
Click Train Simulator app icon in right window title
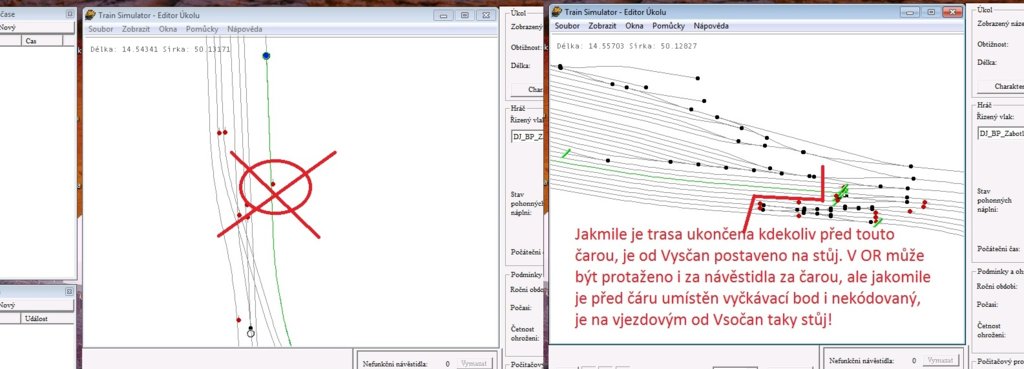556,11
